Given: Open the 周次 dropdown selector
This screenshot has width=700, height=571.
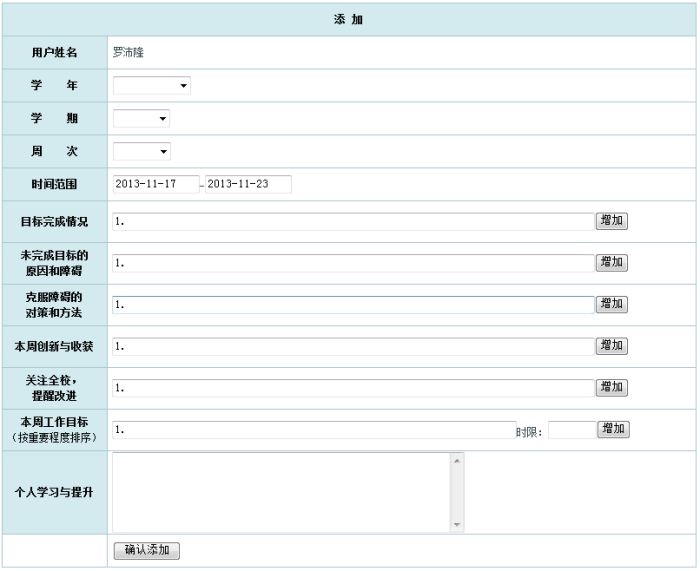Looking at the screenshot, I should pyautogui.click(x=141, y=152).
